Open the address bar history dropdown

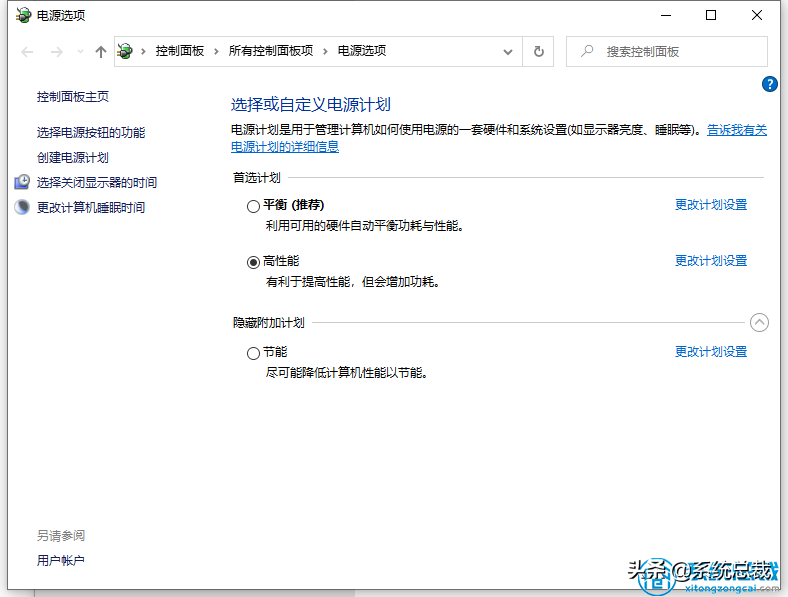coord(509,51)
